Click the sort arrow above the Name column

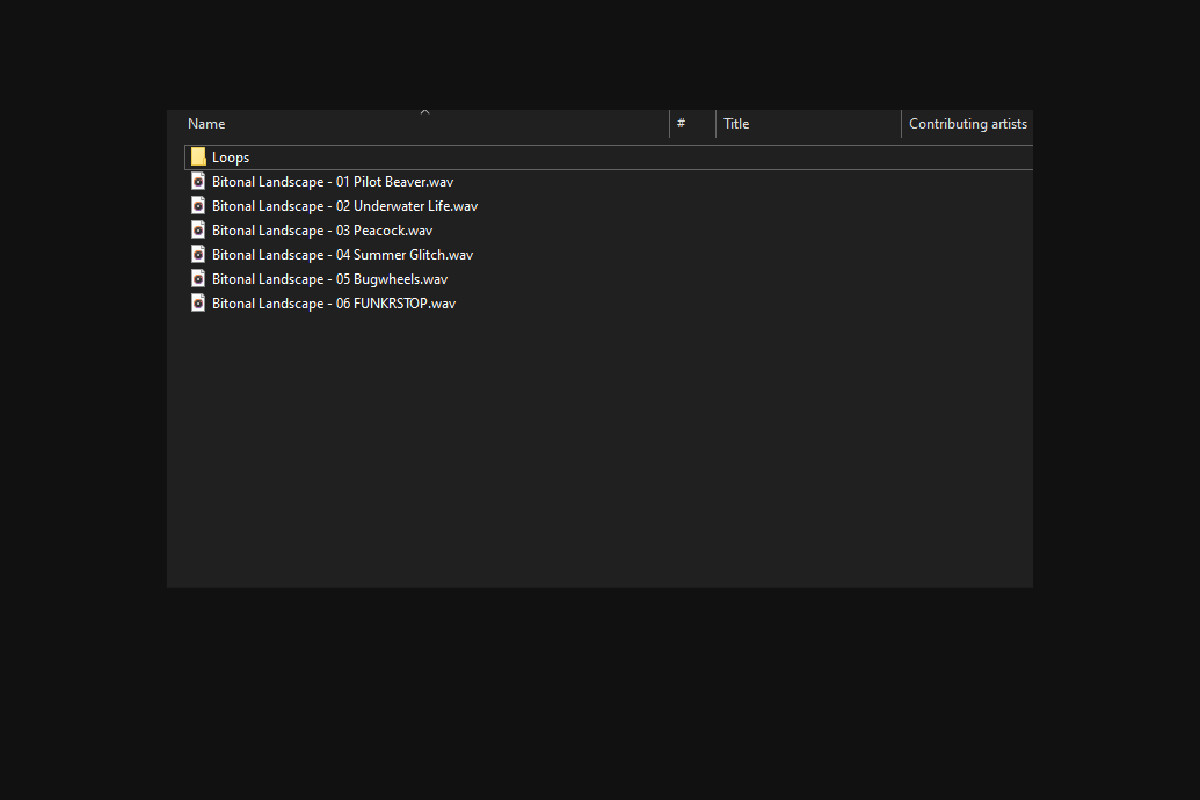425,113
